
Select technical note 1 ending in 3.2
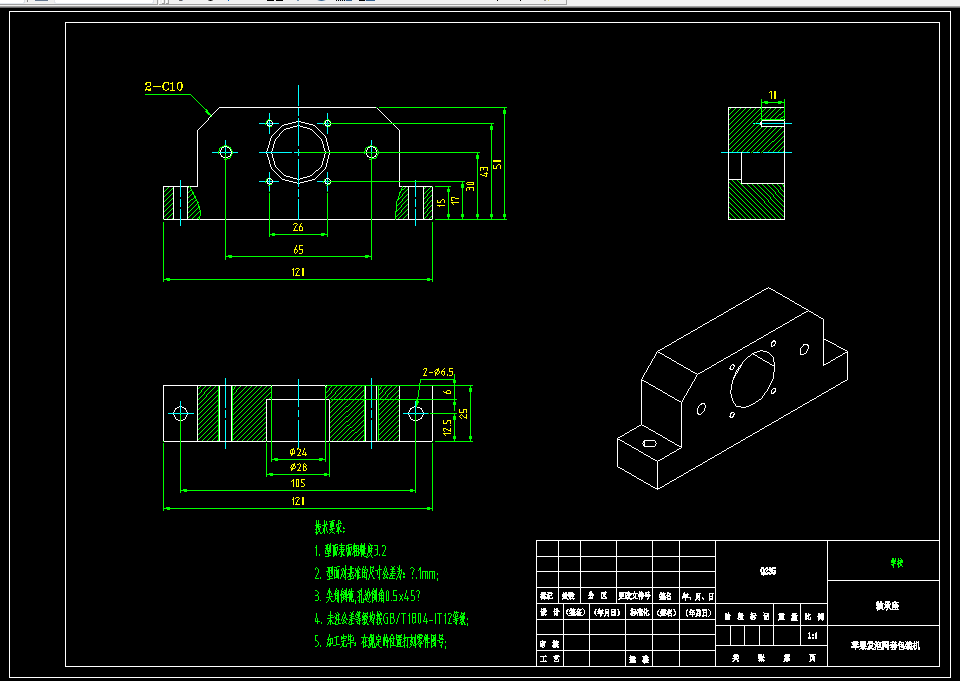(351, 551)
